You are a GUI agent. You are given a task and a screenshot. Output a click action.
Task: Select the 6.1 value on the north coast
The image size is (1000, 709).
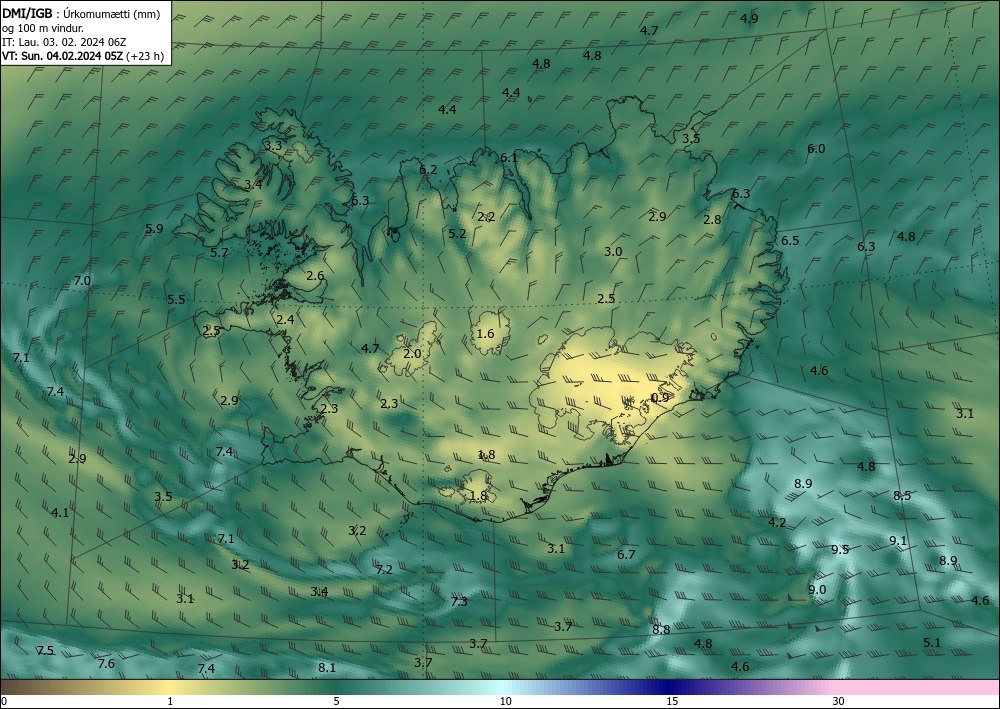click(509, 157)
